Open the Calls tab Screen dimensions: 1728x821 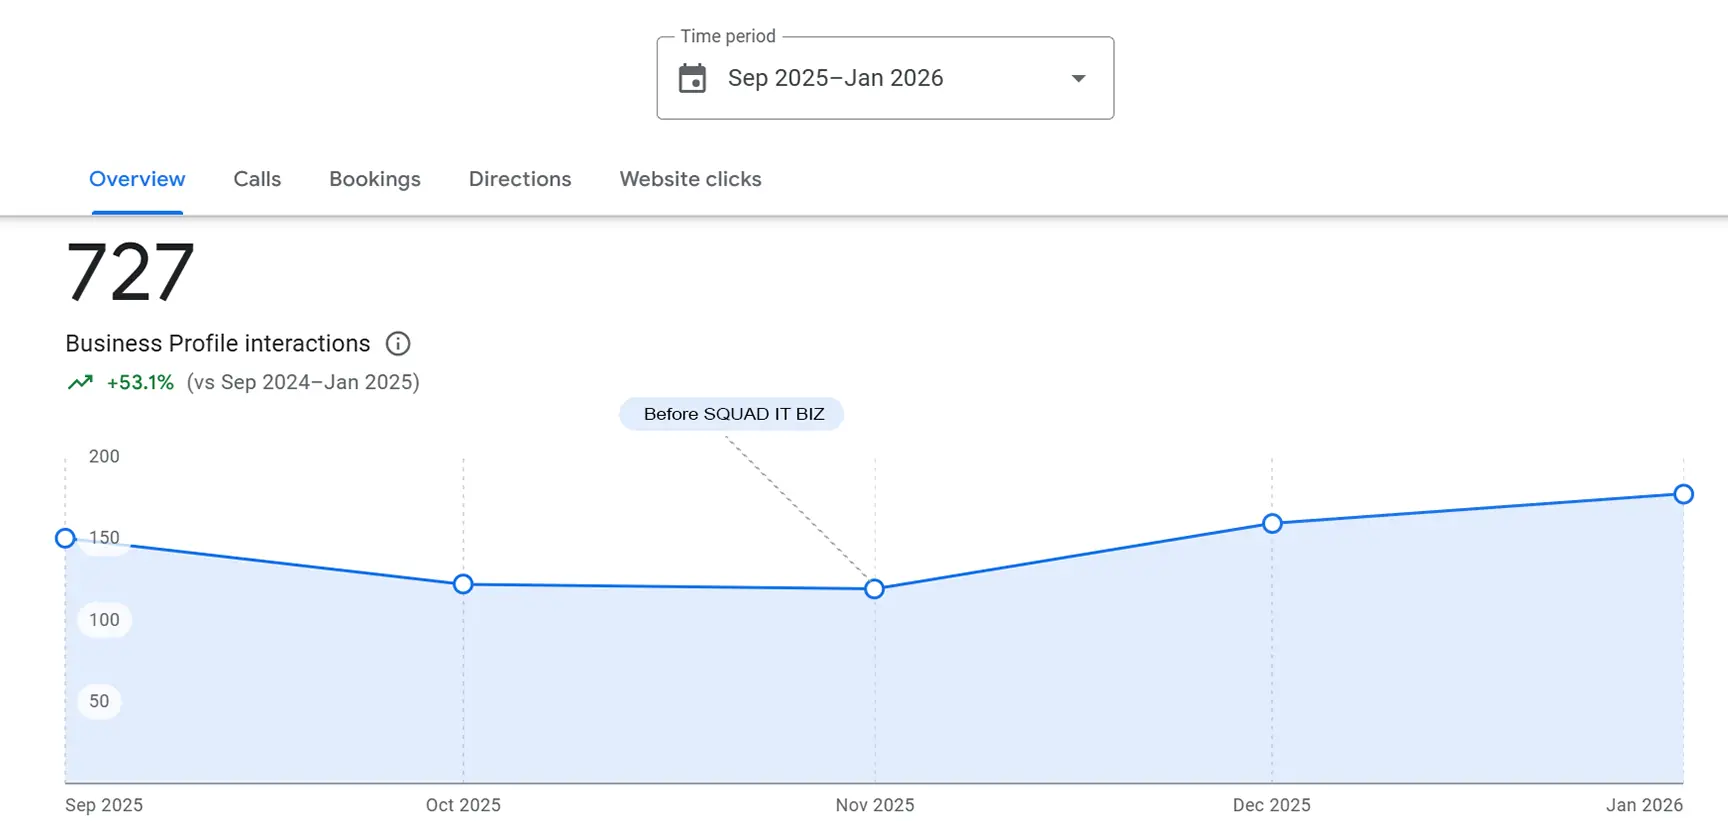[x=257, y=179]
